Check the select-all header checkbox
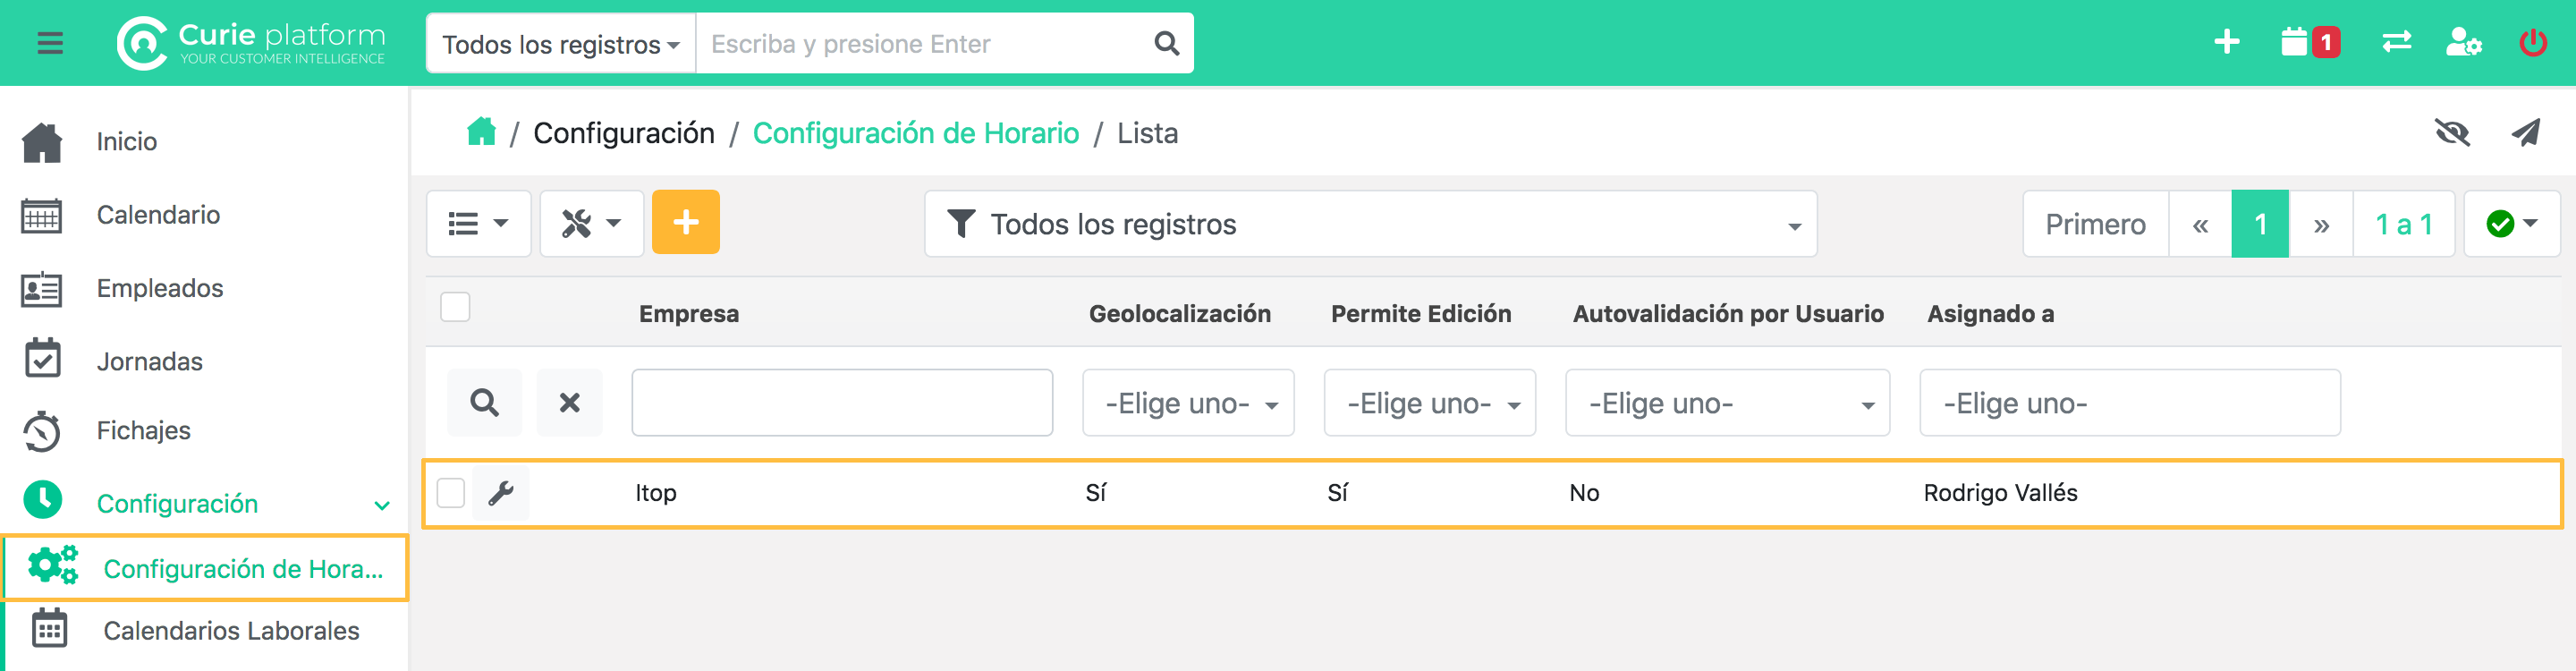The image size is (2576, 671). pyautogui.click(x=455, y=307)
